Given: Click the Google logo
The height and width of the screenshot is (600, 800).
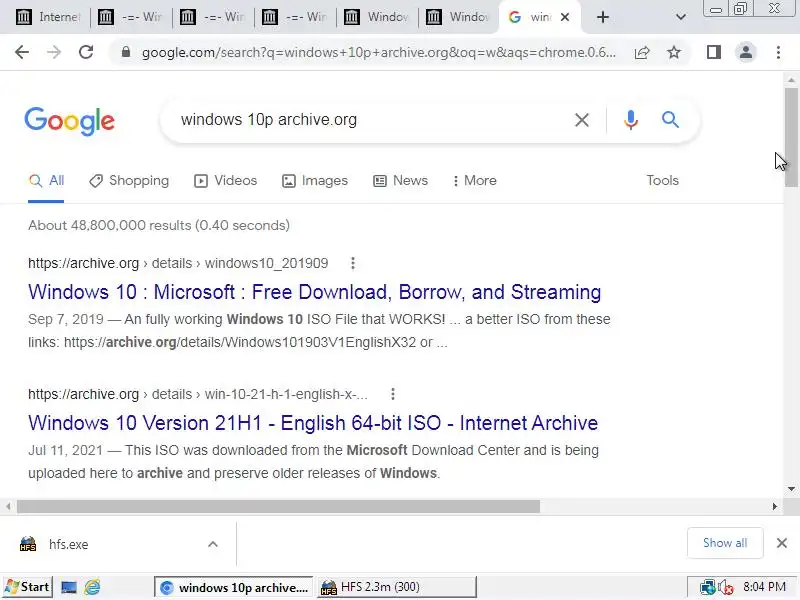Looking at the screenshot, I should 69,121.
